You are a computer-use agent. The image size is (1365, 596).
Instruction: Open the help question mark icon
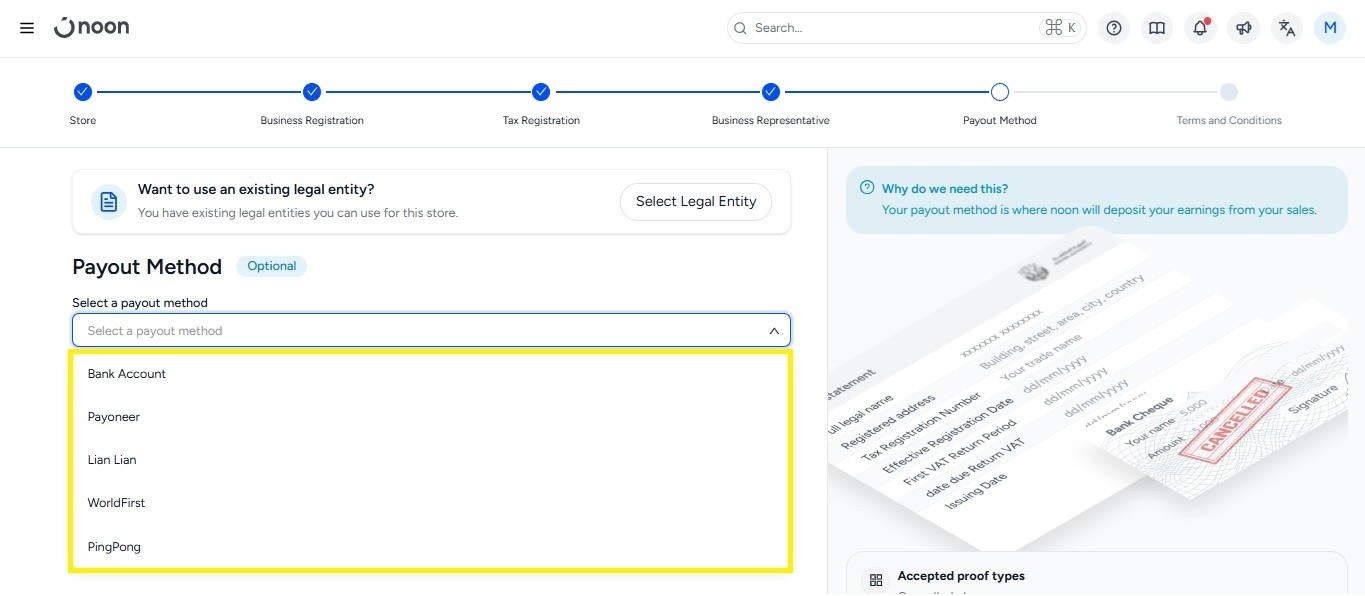[1114, 28]
